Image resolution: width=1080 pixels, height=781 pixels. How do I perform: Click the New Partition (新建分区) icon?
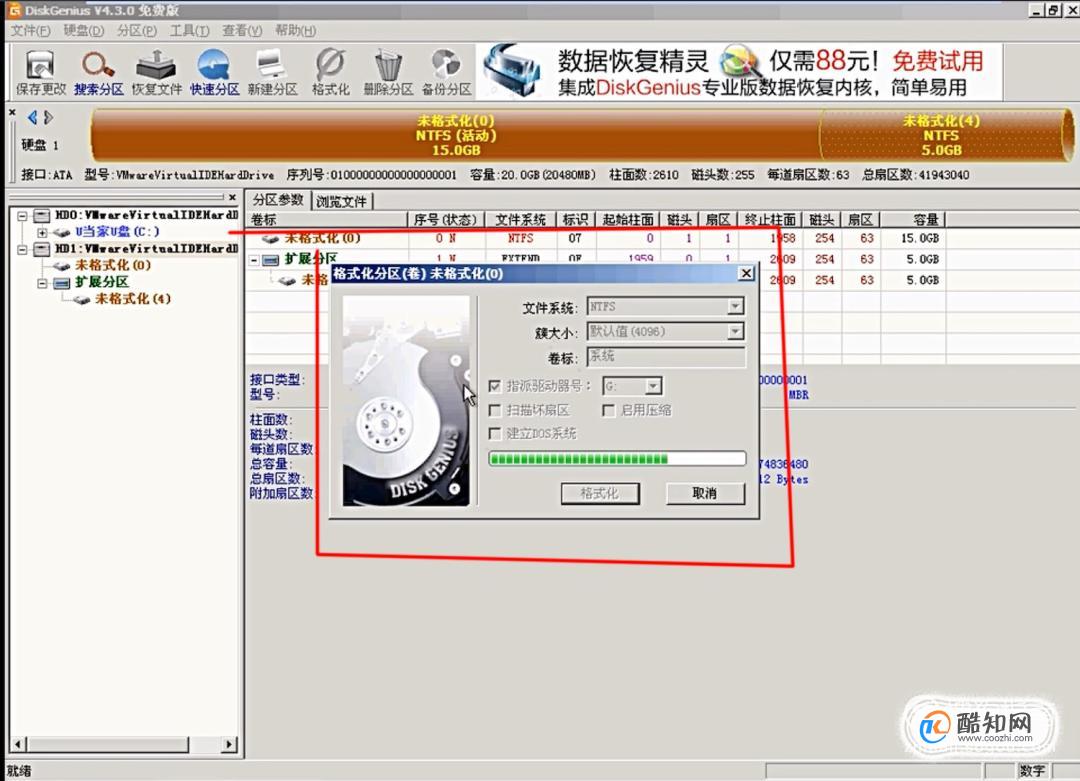tap(272, 73)
